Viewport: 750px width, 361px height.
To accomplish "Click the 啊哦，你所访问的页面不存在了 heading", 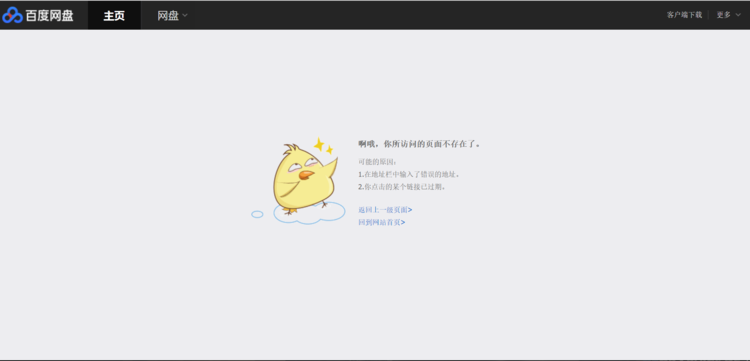I will click(x=419, y=144).
